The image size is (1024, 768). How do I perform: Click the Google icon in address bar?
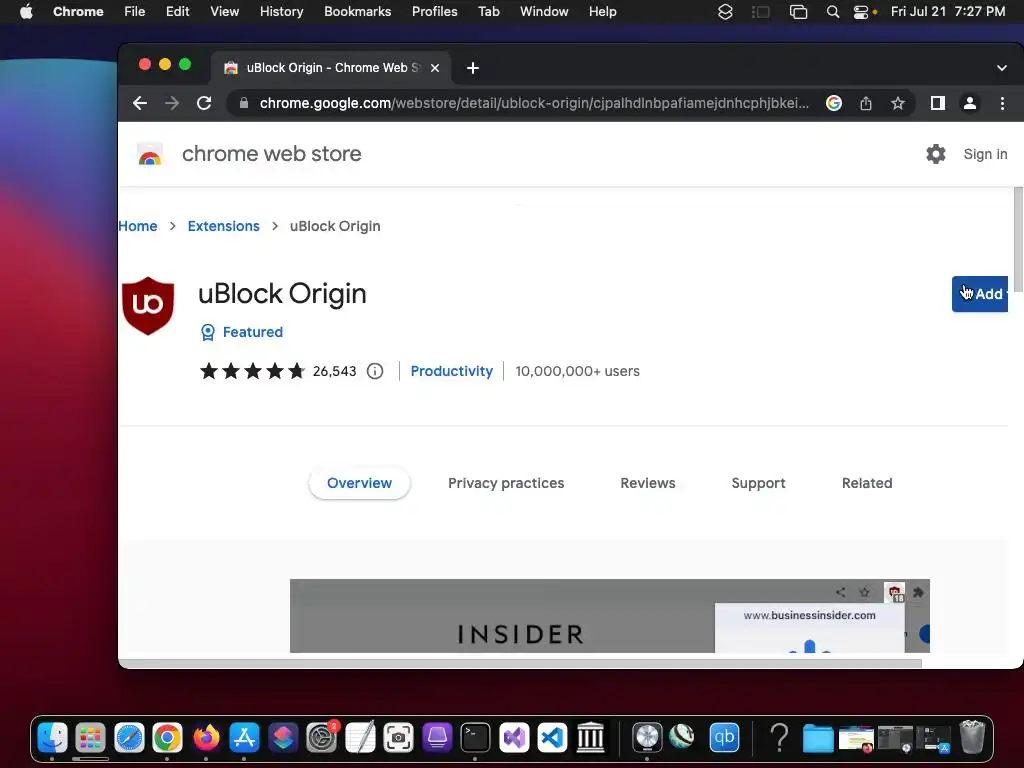click(833, 103)
